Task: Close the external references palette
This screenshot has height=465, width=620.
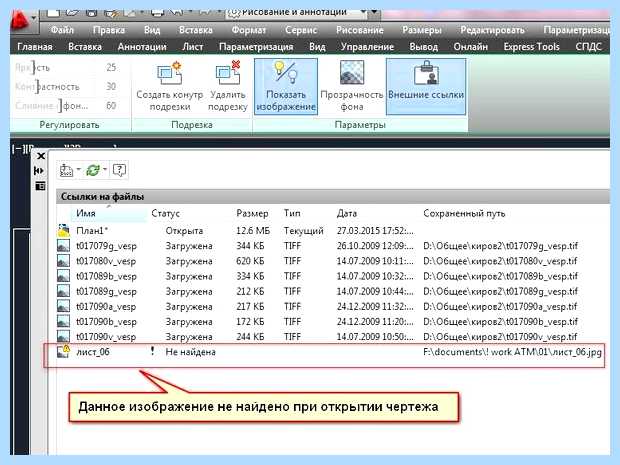Action: (41, 156)
